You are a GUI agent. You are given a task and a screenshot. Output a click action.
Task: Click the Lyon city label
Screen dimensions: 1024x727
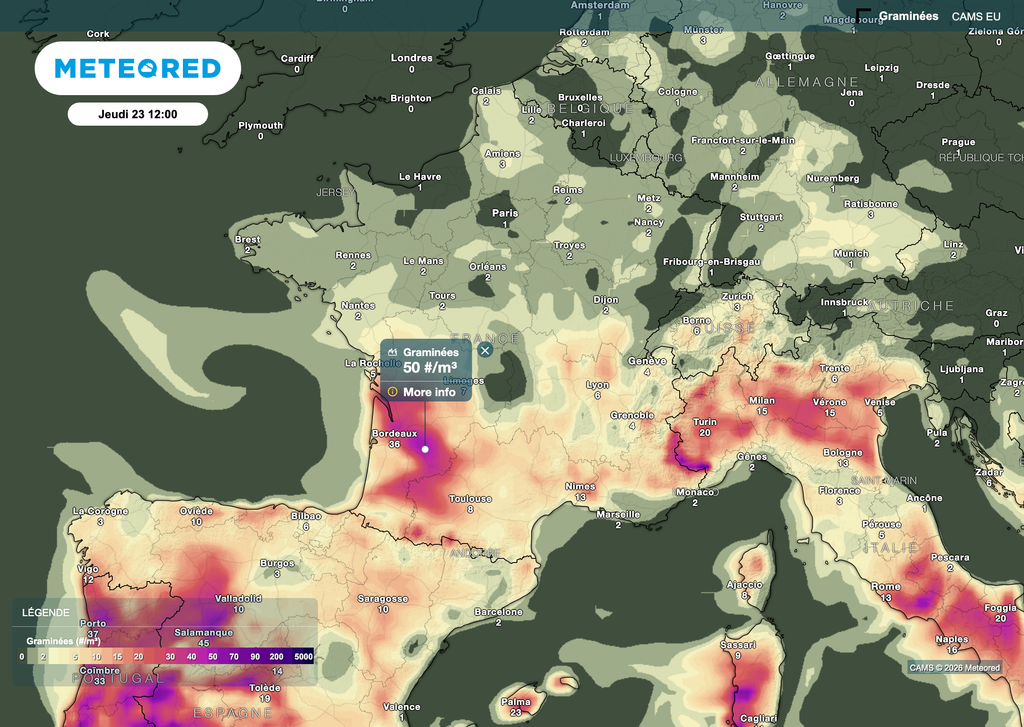(x=597, y=385)
